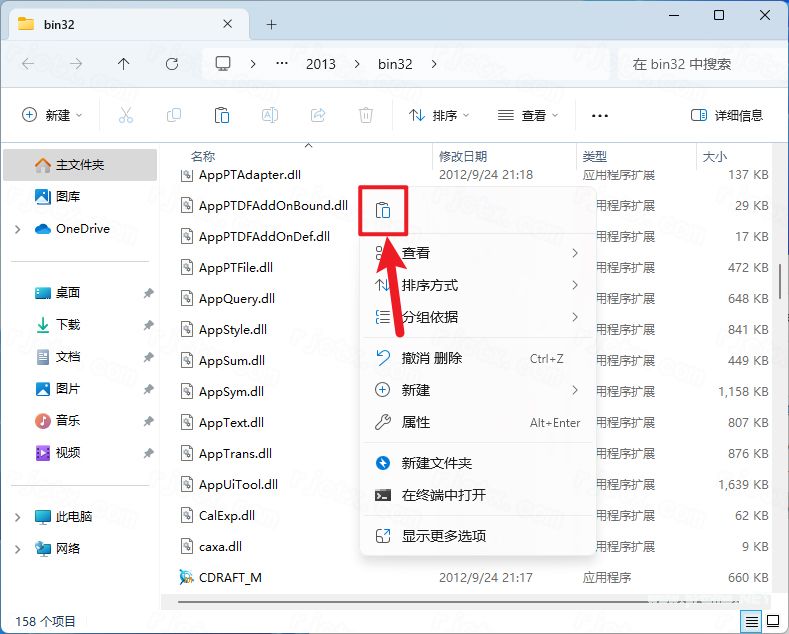Switch to large thumbnails view icon
Image resolution: width=789 pixels, height=634 pixels.
[773, 622]
